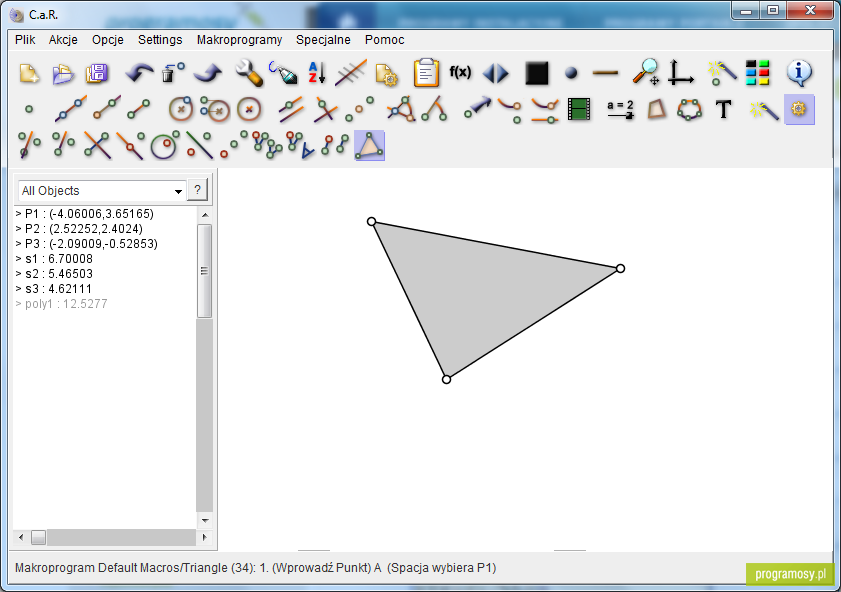Image resolution: width=841 pixels, height=592 pixels.
Task: Select the single point tool
Action: point(29,109)
